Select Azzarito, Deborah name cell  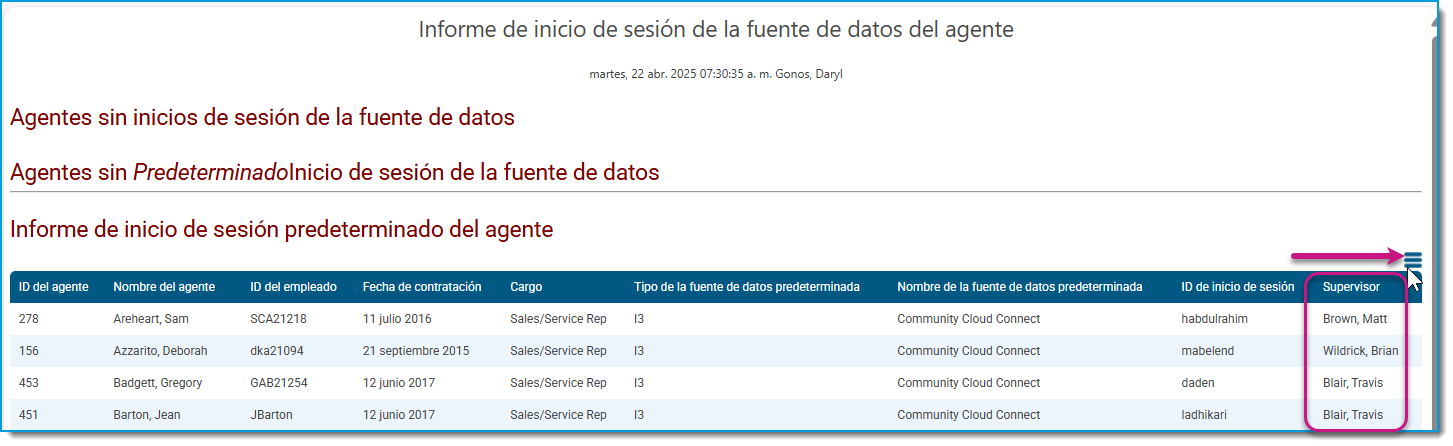click(x=160, y=351)
